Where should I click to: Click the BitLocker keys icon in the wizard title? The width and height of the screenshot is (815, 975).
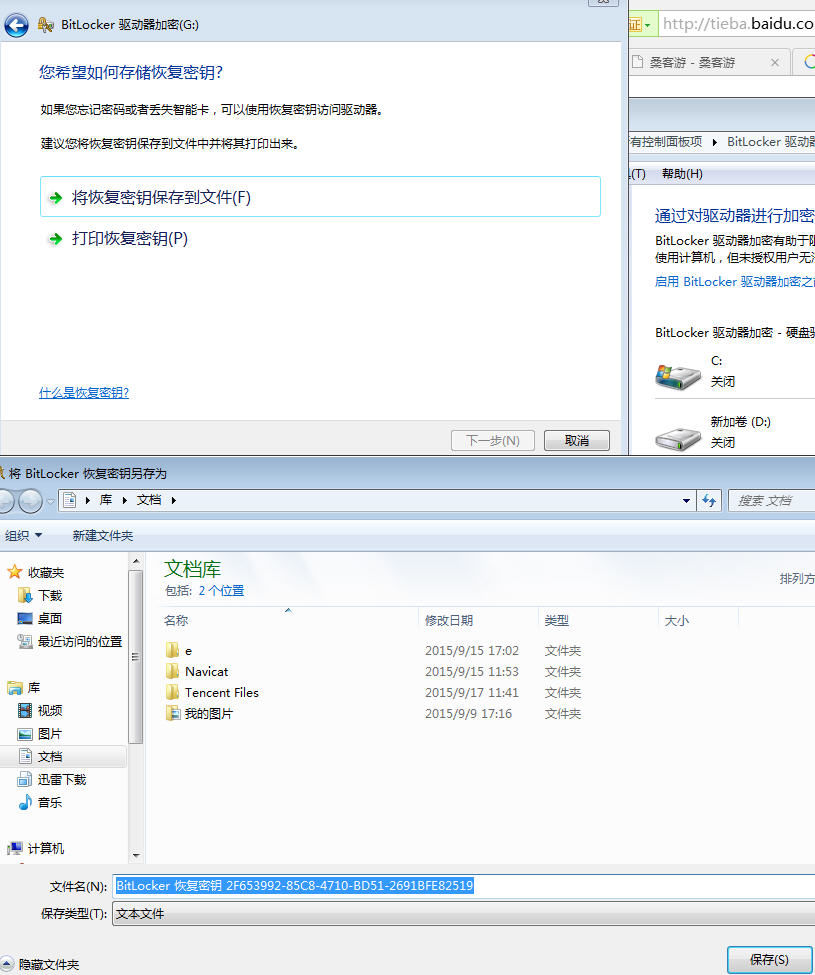coord(45,25)
